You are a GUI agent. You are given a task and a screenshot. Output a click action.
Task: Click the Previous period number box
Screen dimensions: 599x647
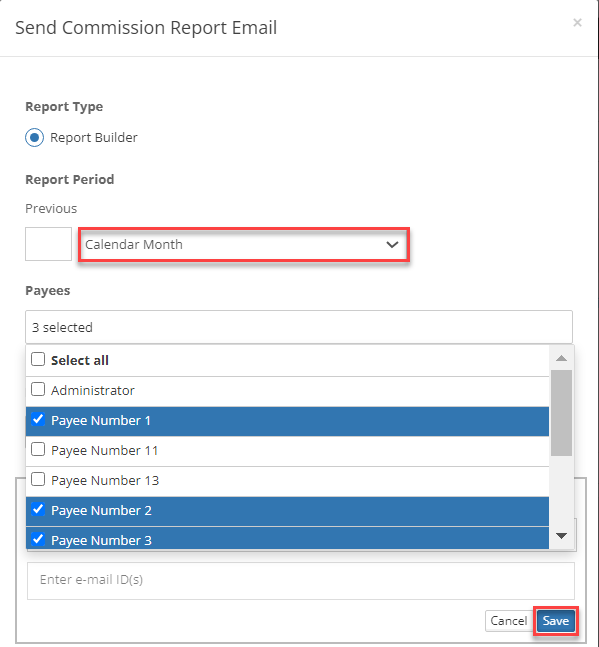[48, 244]
